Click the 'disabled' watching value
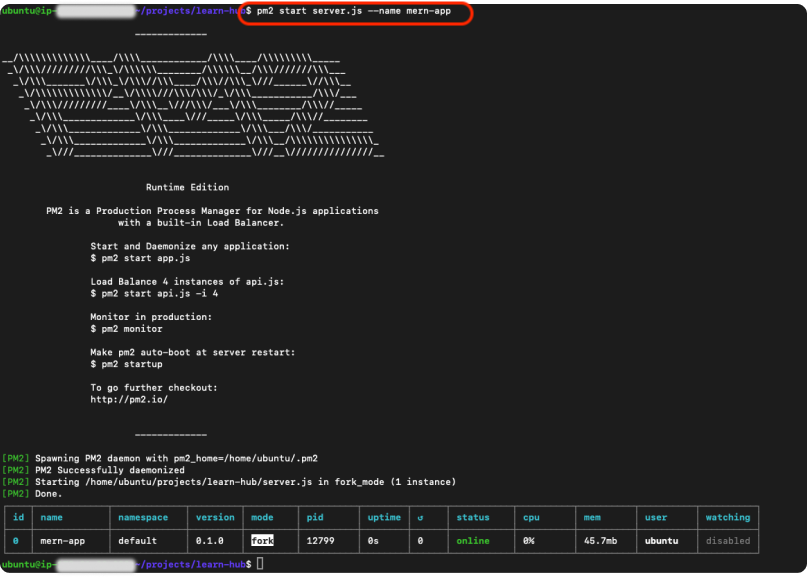This screenshot has width=807, height=577. click(x=727, y=541)
